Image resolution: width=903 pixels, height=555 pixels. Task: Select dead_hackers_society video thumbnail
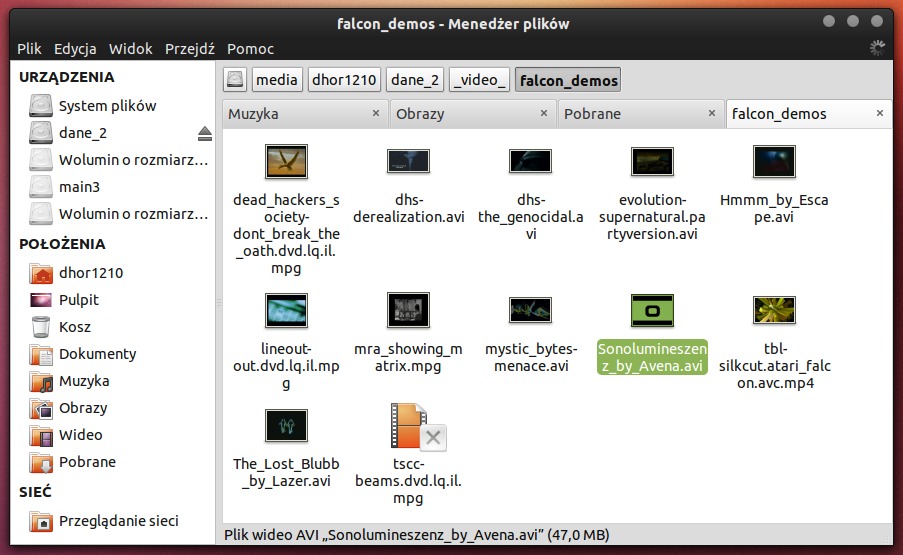point(286,161)
